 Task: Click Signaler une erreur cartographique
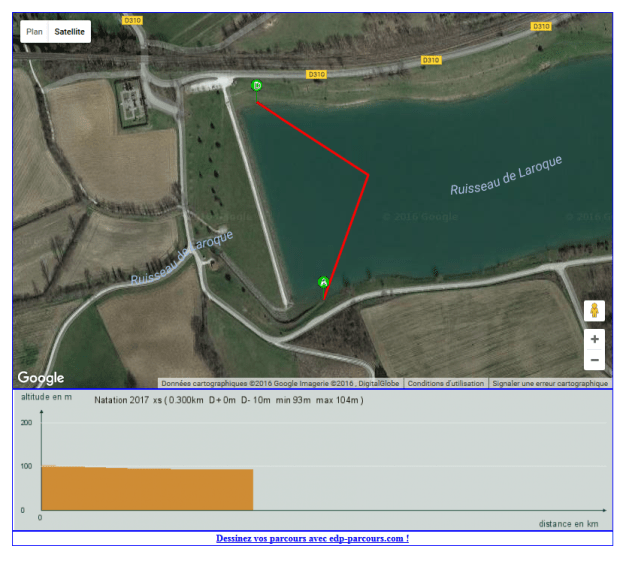point(550,383)
